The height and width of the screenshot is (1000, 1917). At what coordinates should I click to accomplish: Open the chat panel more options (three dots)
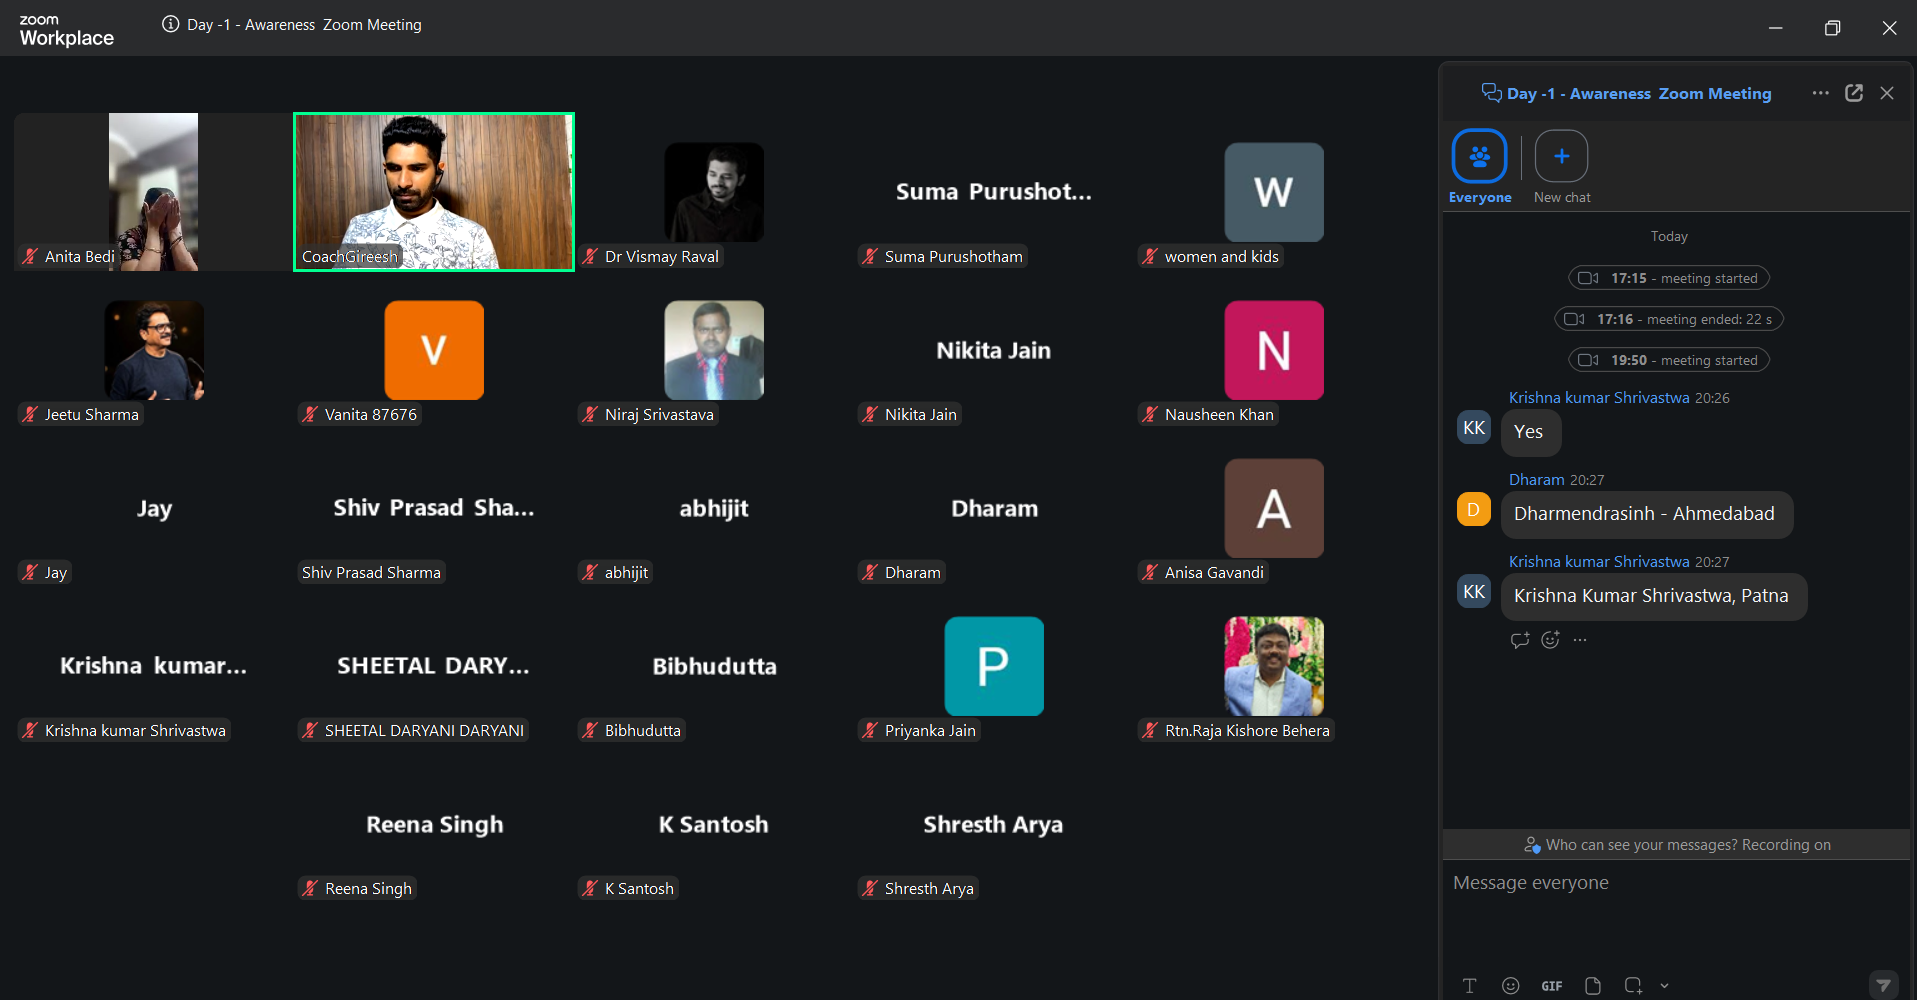click(1820, 93)
